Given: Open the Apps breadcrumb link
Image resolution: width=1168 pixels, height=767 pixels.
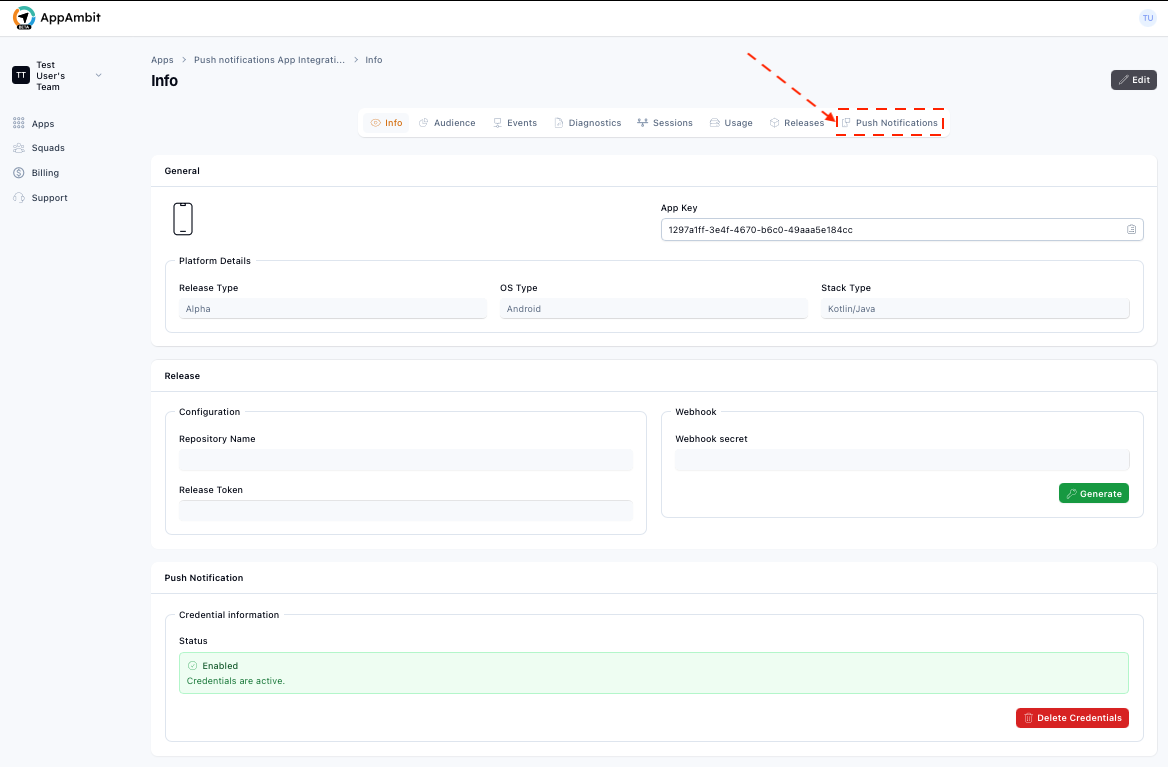Looking at the screenshot, I should point(162,59).
